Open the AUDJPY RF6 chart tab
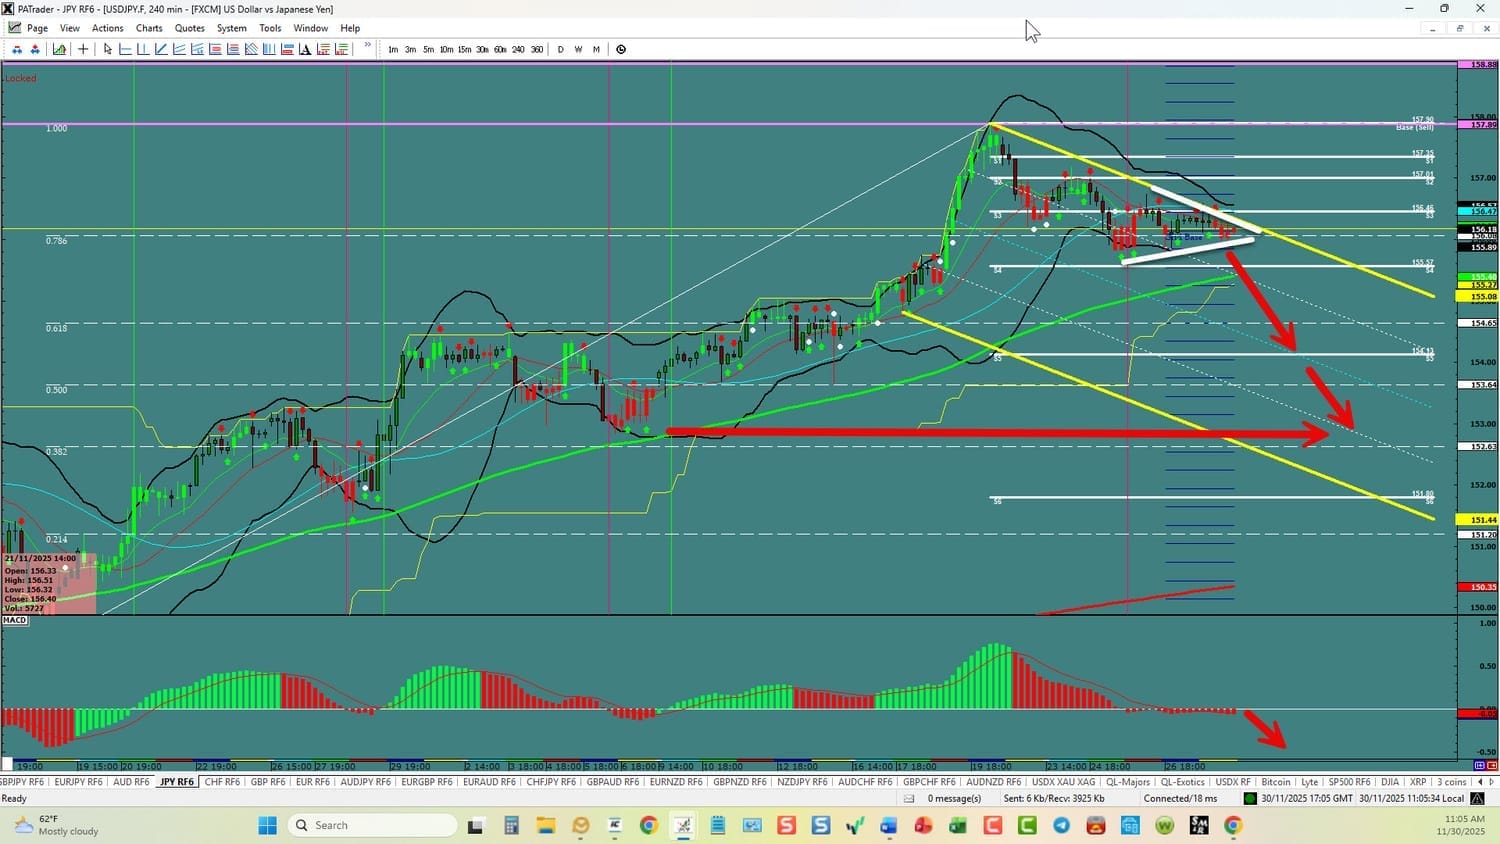The width and height of the screenshot is (1500, 844). tap(366, 782)
